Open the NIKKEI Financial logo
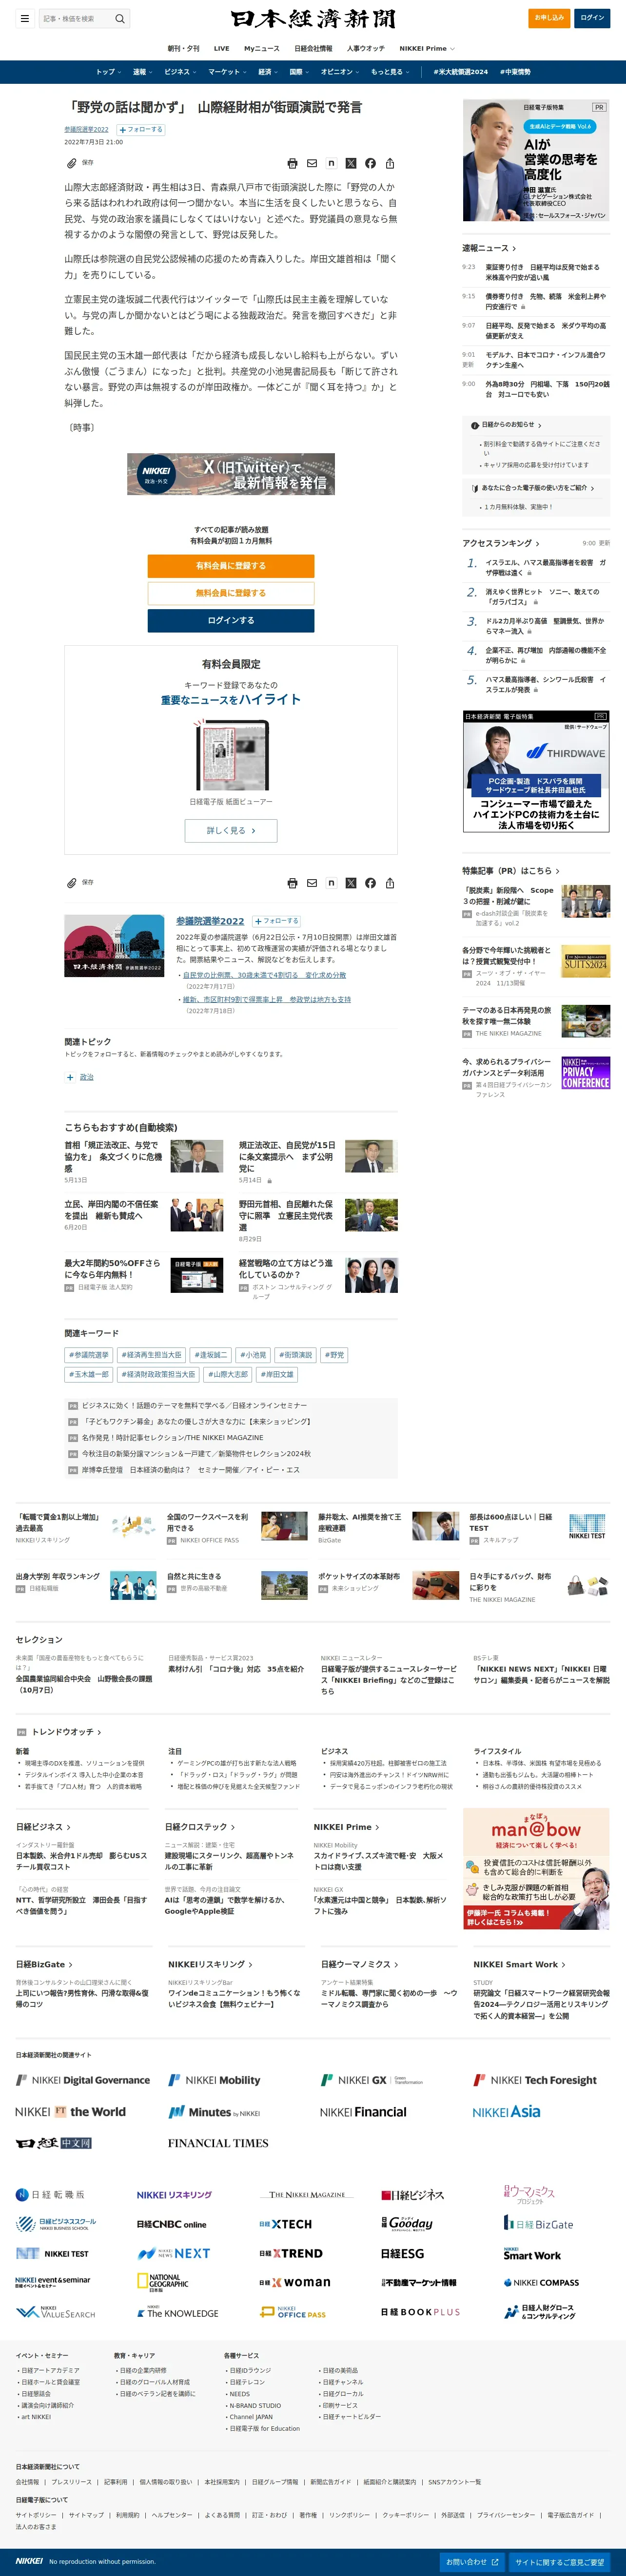The height and width of the screenshot is (2576, 626). [x=363, y=2112]
